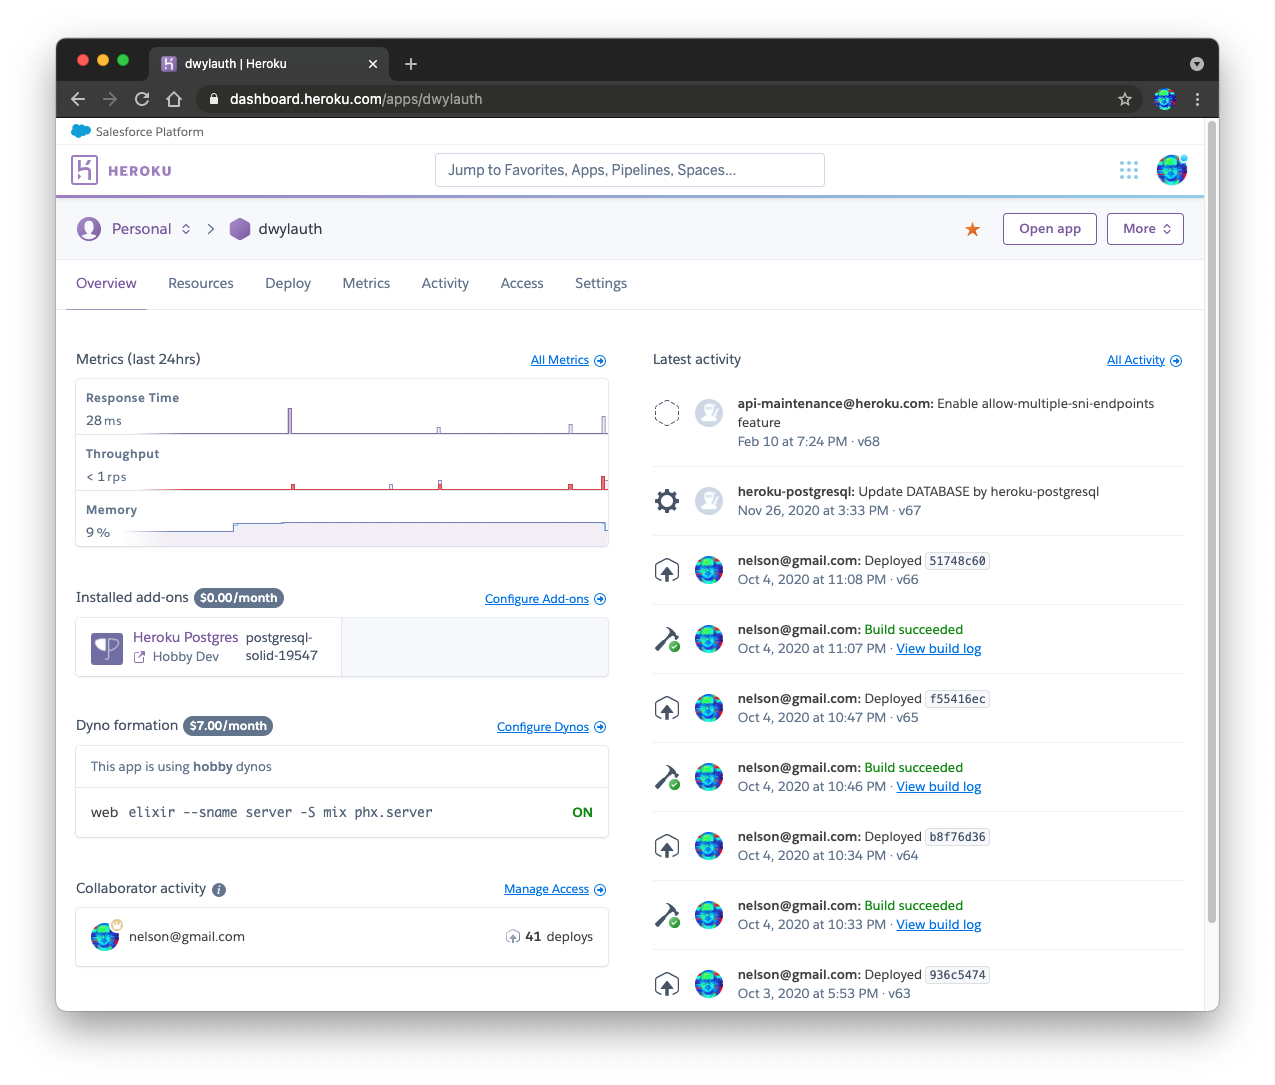Image resolution: width=1275 pixels, height=1085 pixels.
Task: Click the Open app button
Action: click(x=1049, y=228)
